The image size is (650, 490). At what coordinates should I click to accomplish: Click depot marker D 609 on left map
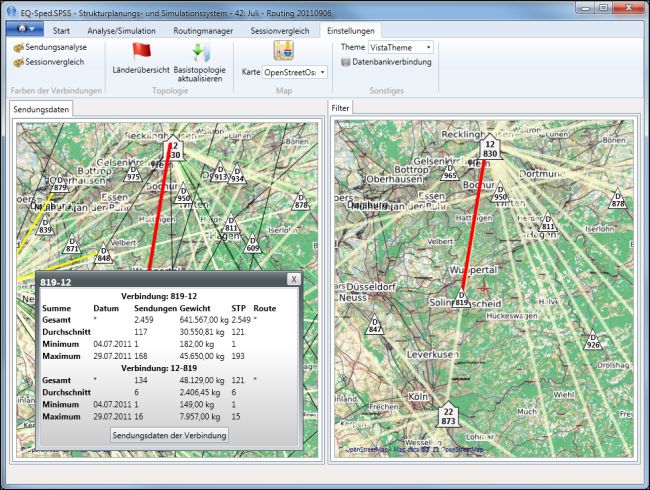[252, 245]
